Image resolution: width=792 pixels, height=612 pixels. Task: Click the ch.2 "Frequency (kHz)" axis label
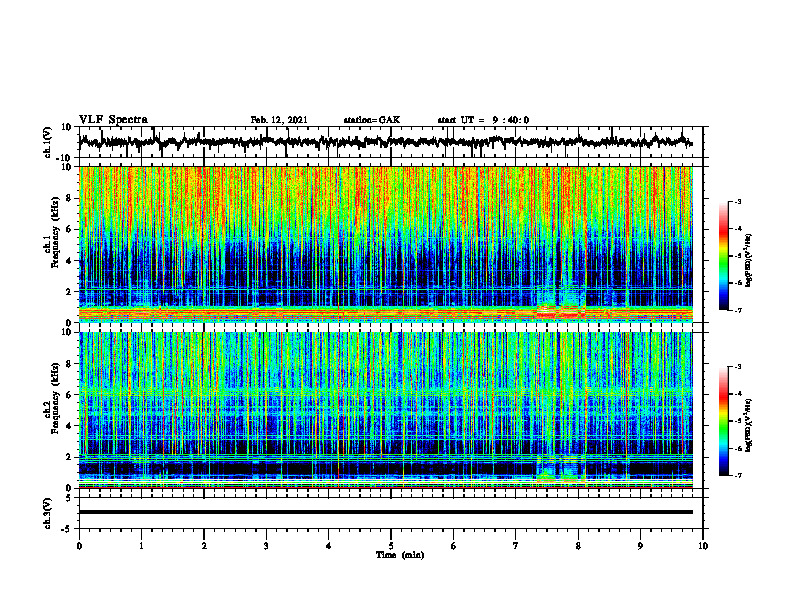(x=55, y=398)
